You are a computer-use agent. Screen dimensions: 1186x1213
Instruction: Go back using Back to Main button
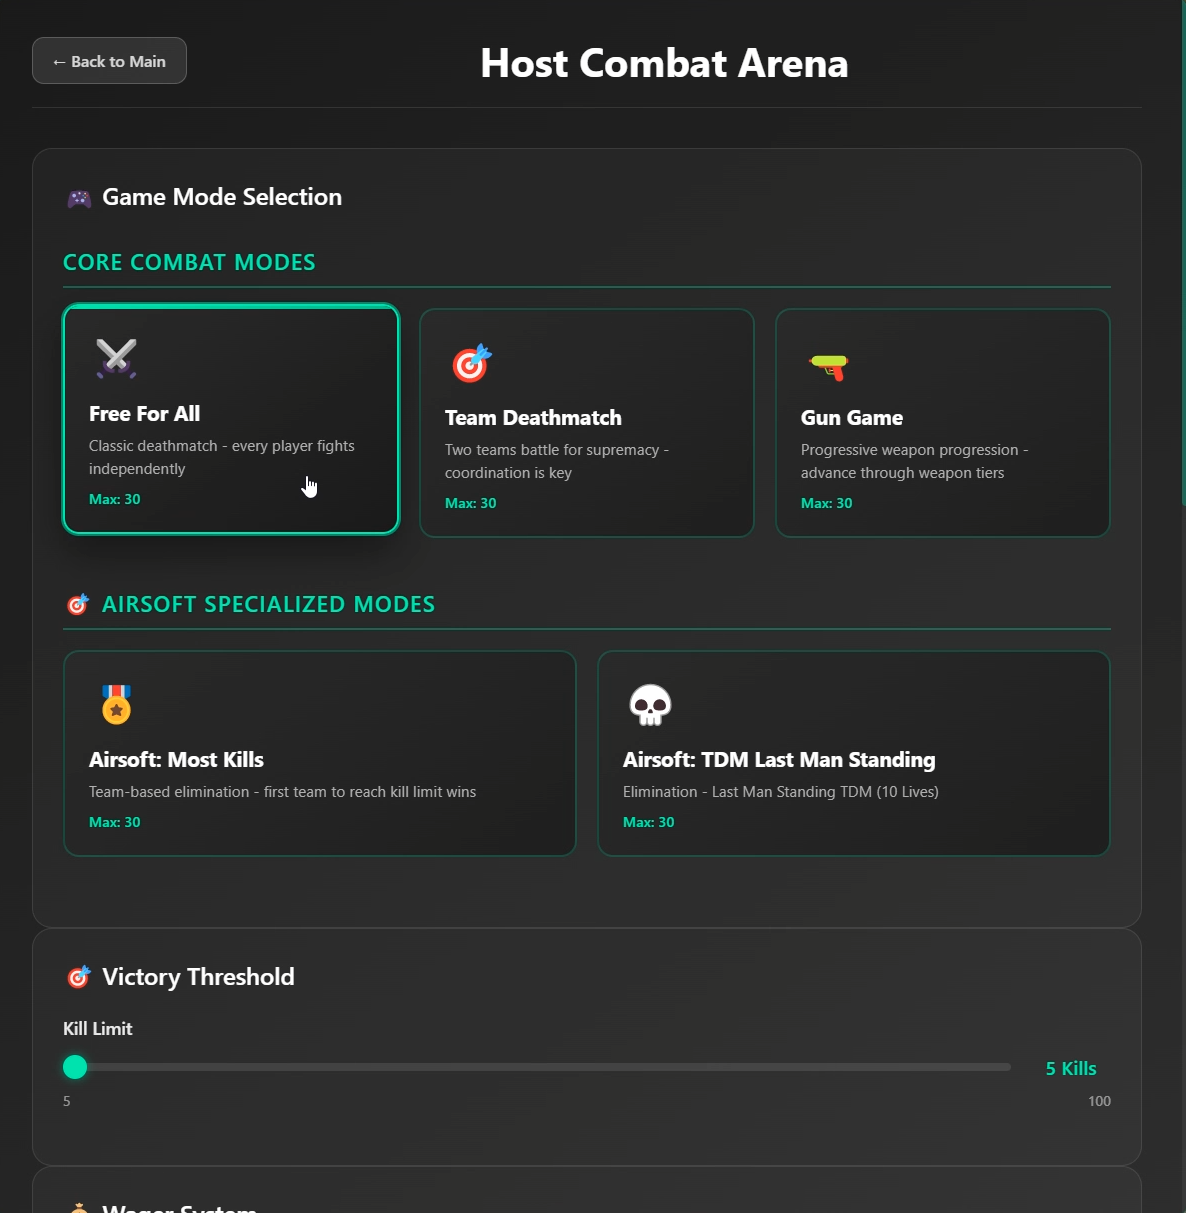[109, 61]
